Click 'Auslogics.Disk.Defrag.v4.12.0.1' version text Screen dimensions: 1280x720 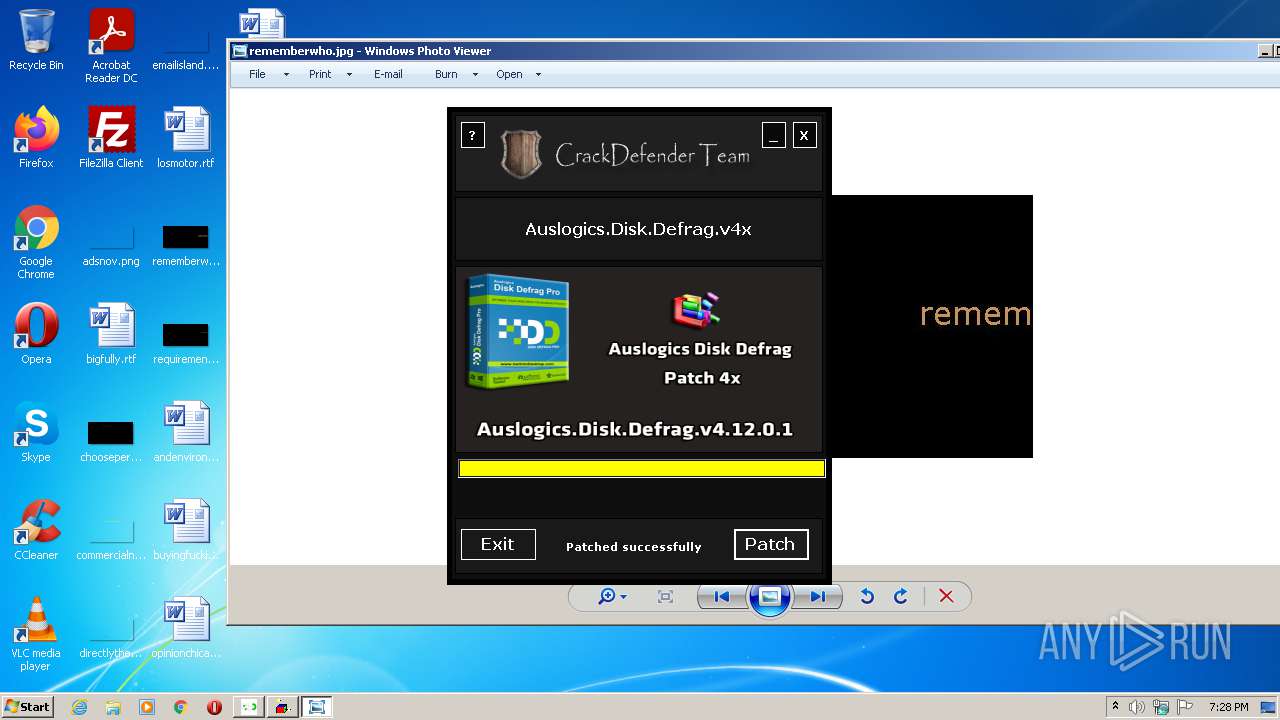(x=635, y=429)
